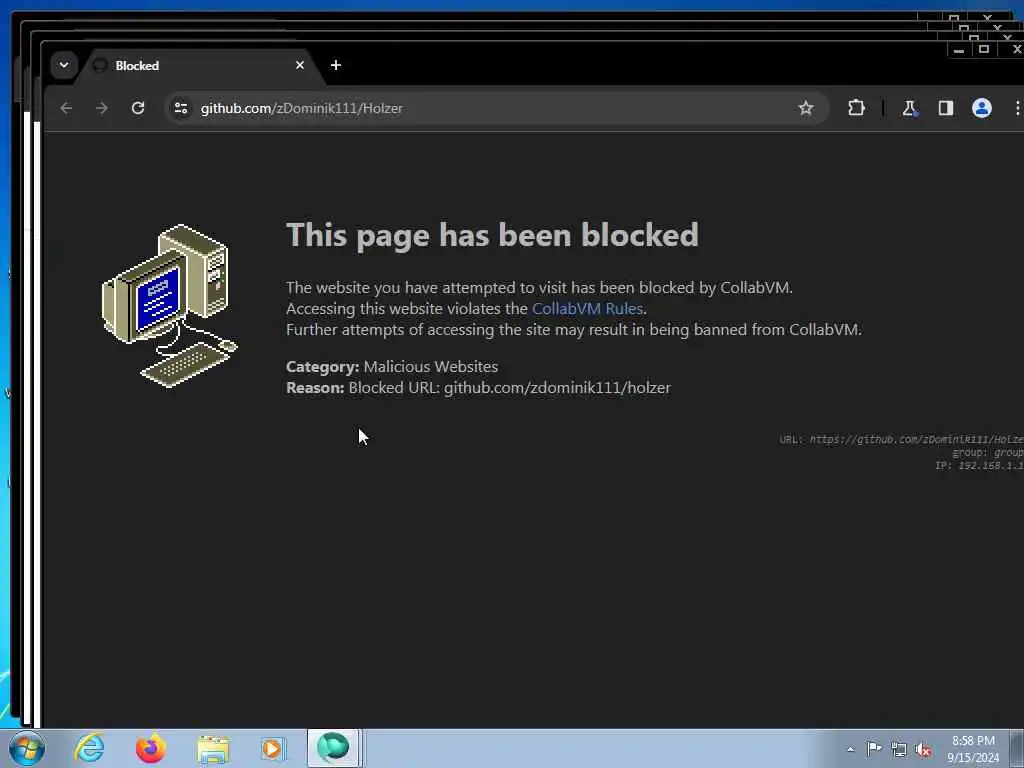Open Windows Media Player from taskbar
The image size is (1024, 768).
coord(272,748)
